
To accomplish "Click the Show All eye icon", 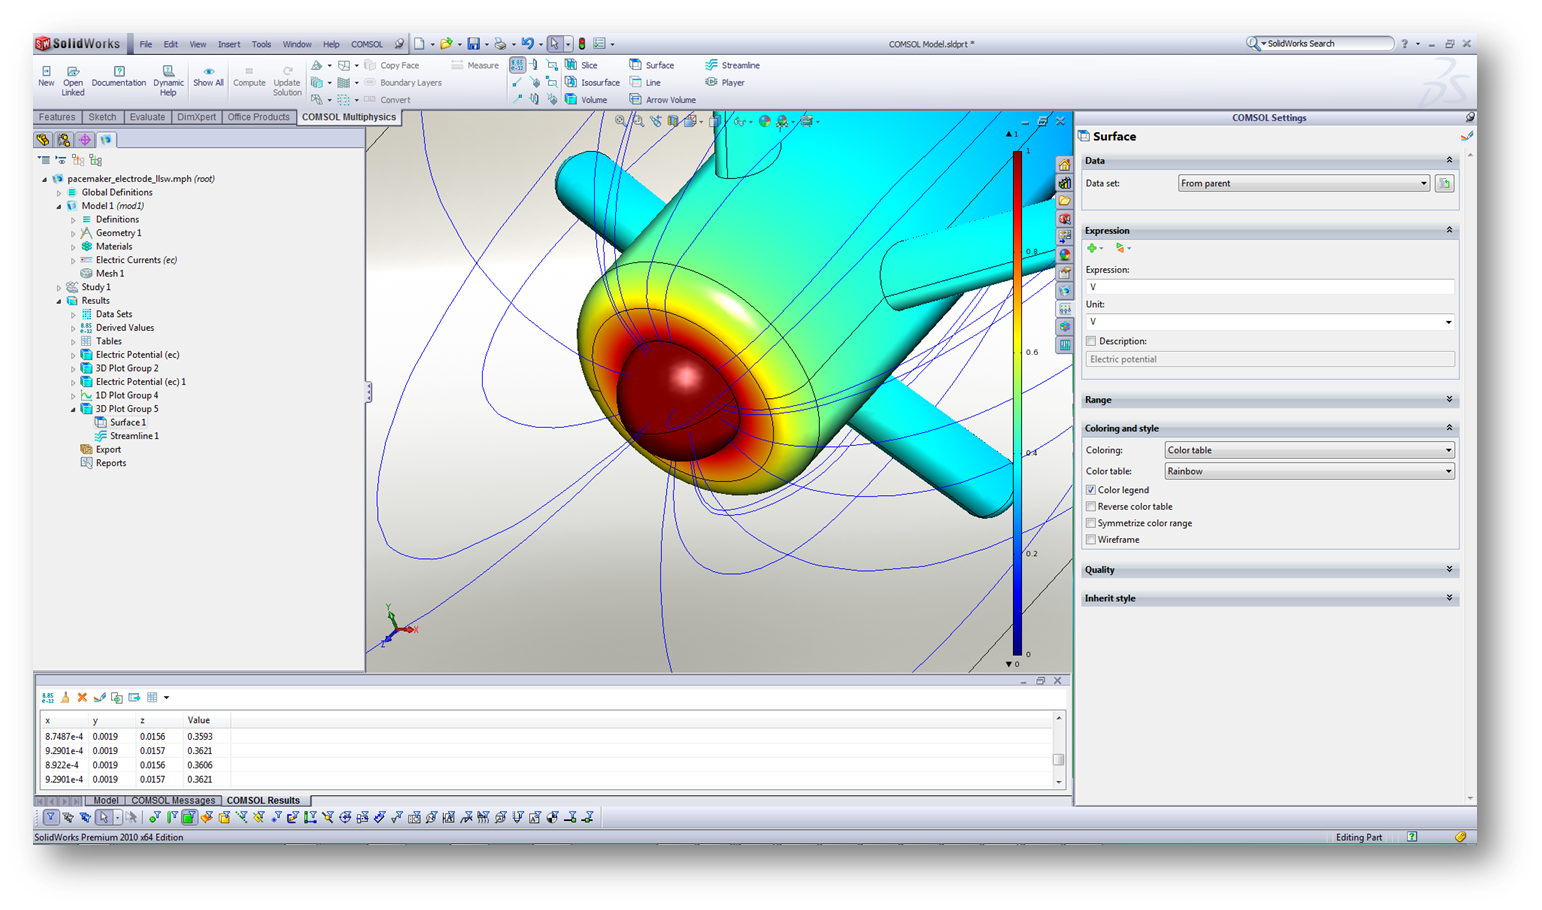I will (208, 77).
